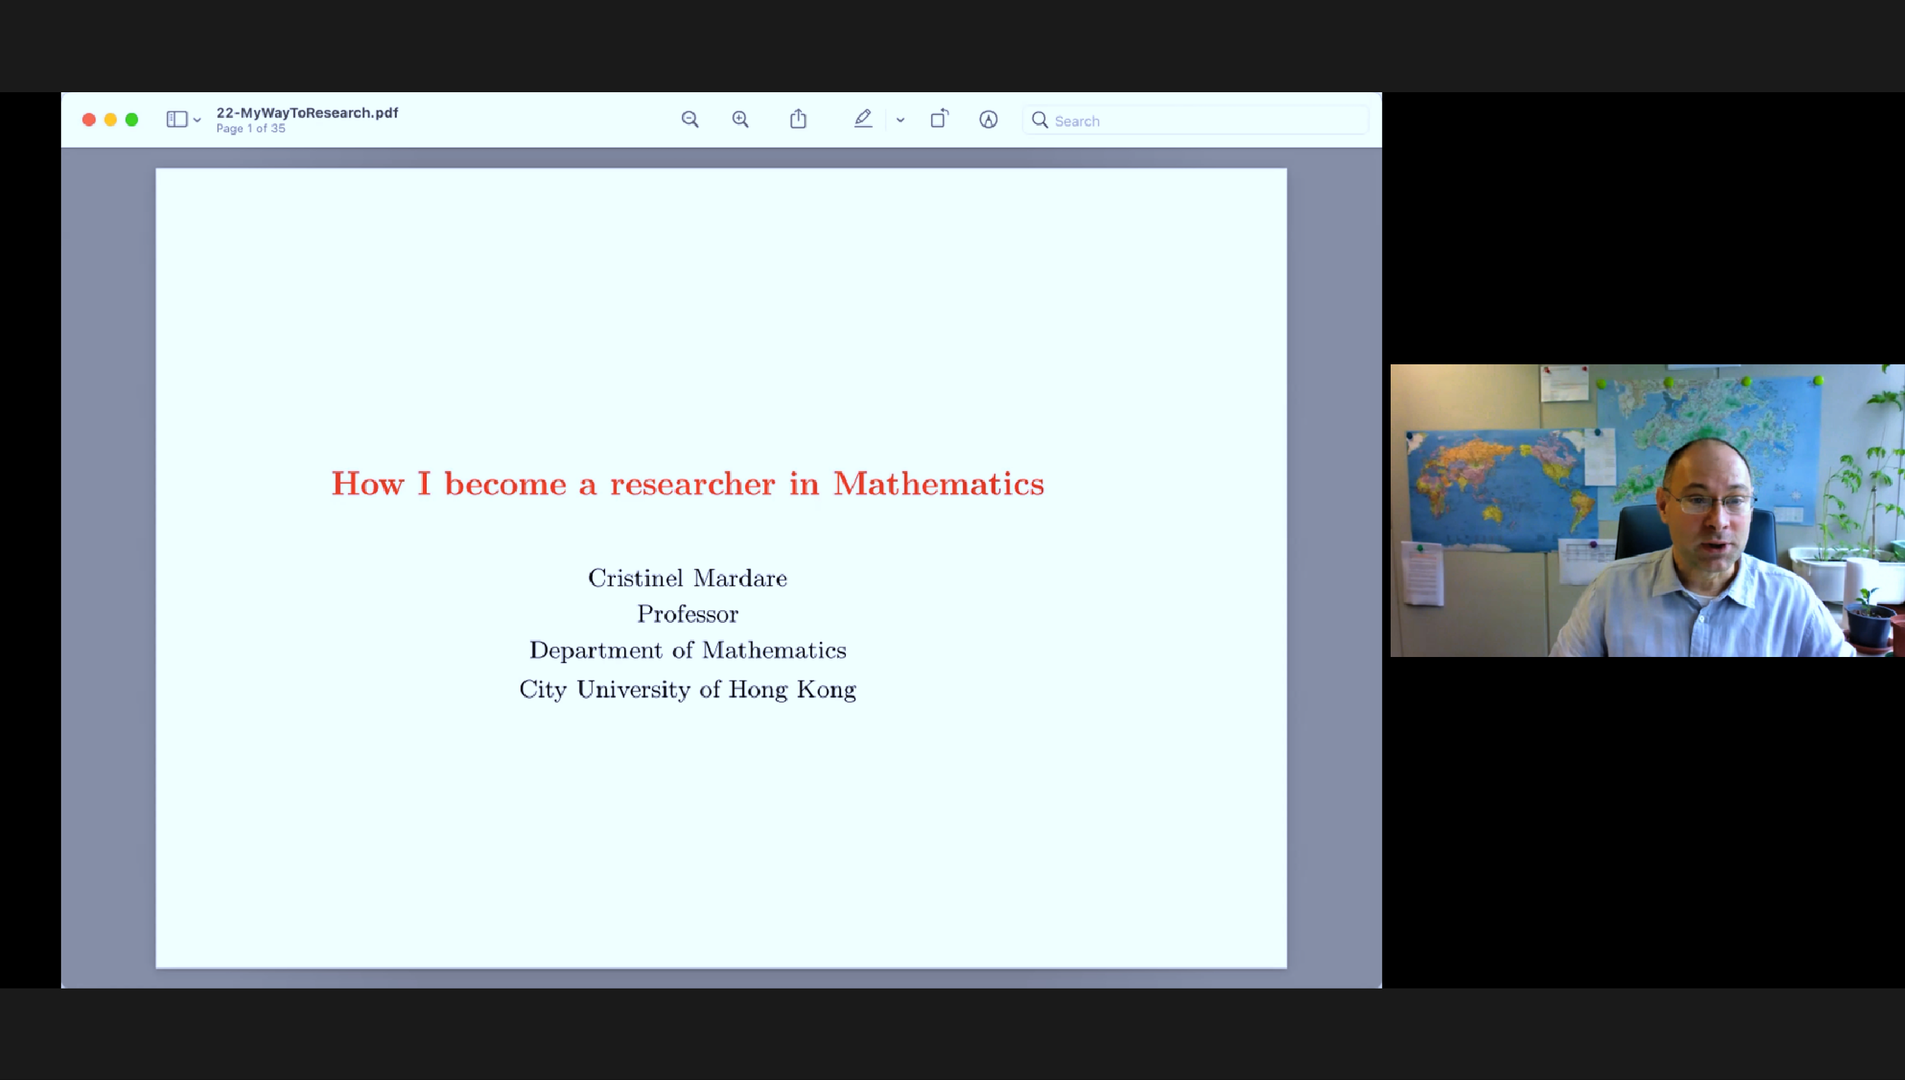Click the text City University of Hong Kong
This screenshot has width=1905, height=1080.
(x=687, y=689)
